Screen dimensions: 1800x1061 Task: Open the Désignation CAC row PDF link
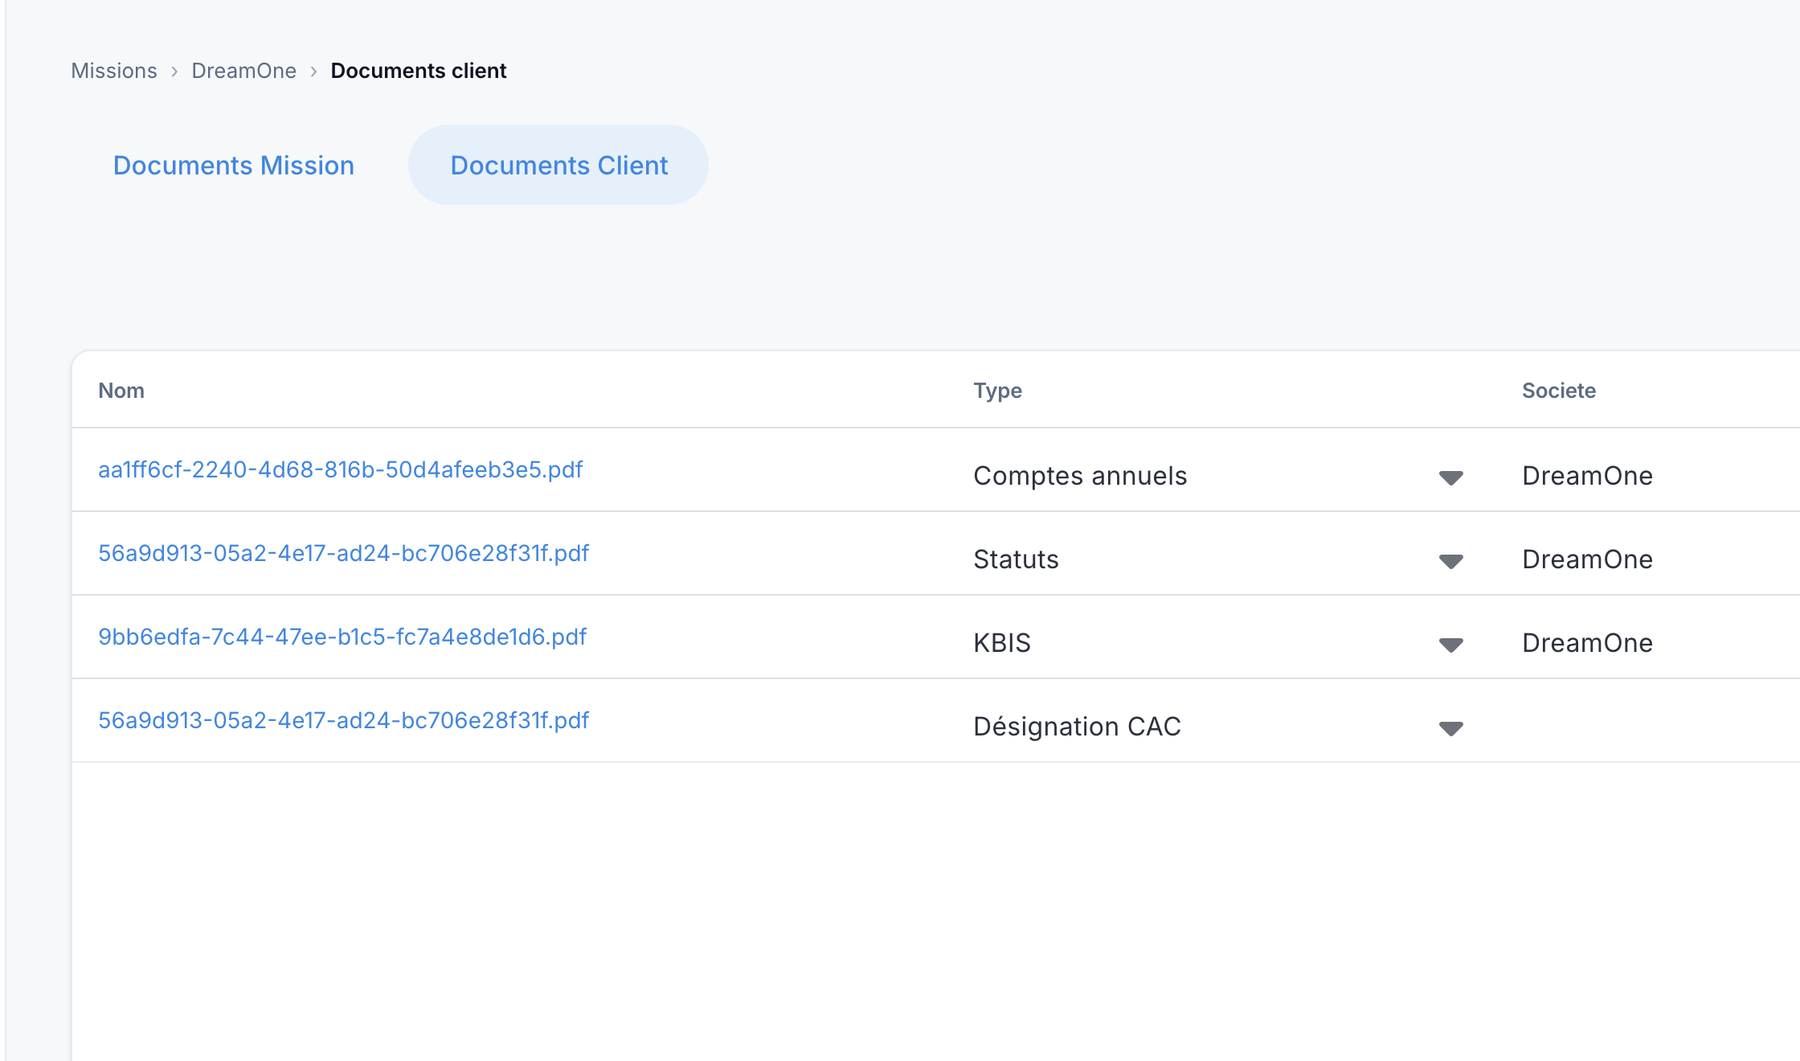click(343, 720)
